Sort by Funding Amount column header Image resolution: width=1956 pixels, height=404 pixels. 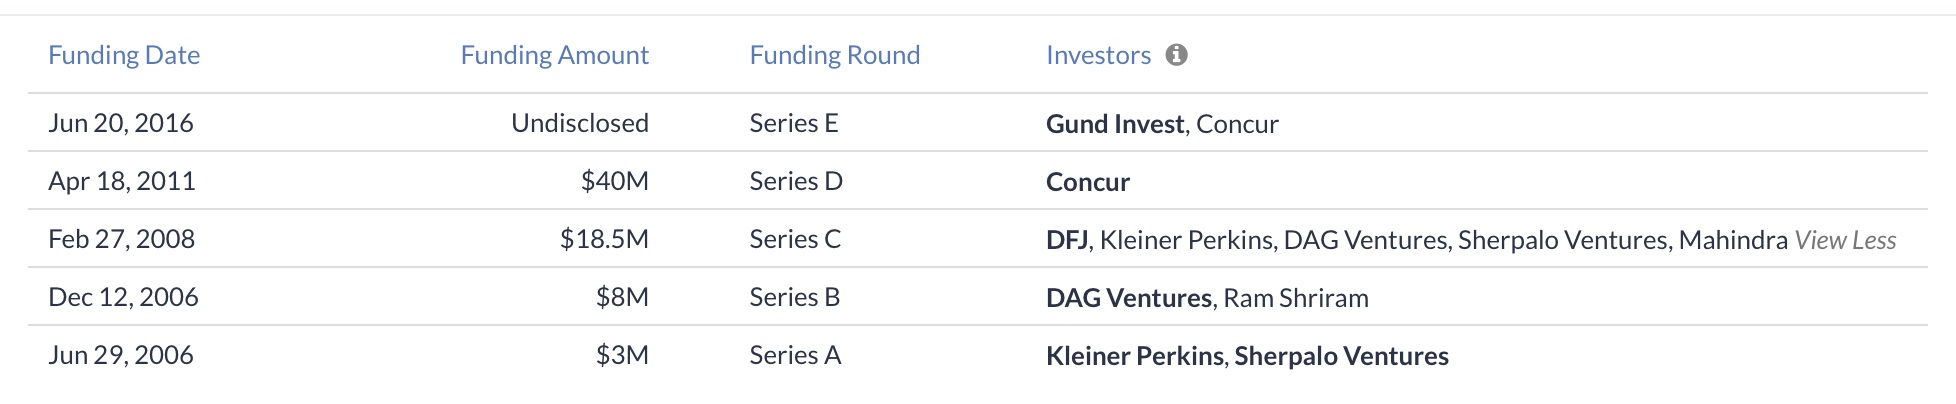pos(554,55)
